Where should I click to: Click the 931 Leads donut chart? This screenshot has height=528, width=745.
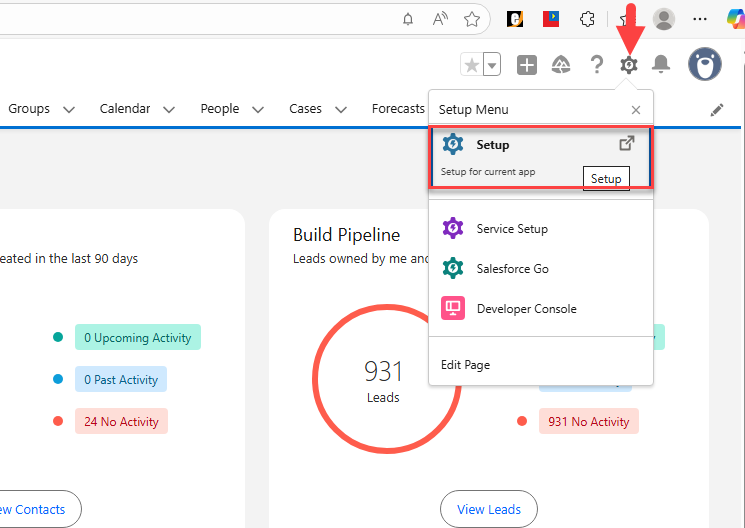(383, 380)
